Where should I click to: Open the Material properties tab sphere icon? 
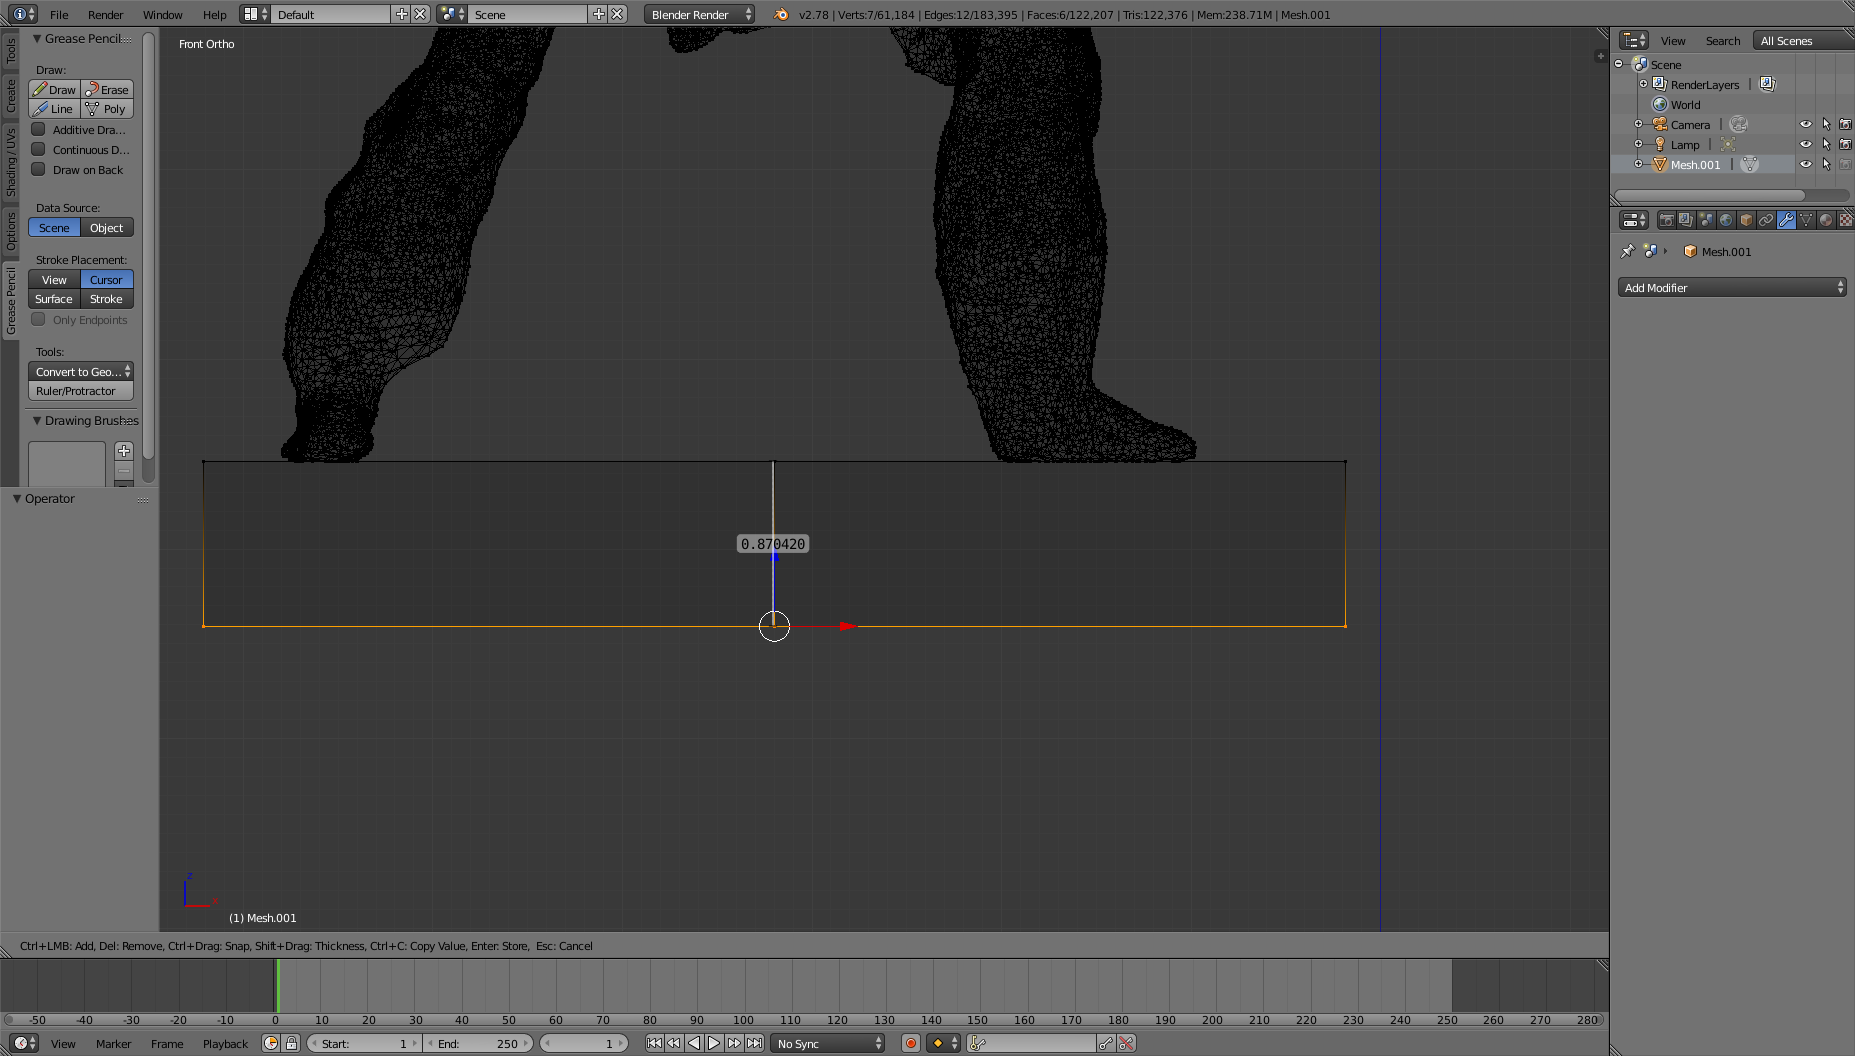[x=1826, y=220]
